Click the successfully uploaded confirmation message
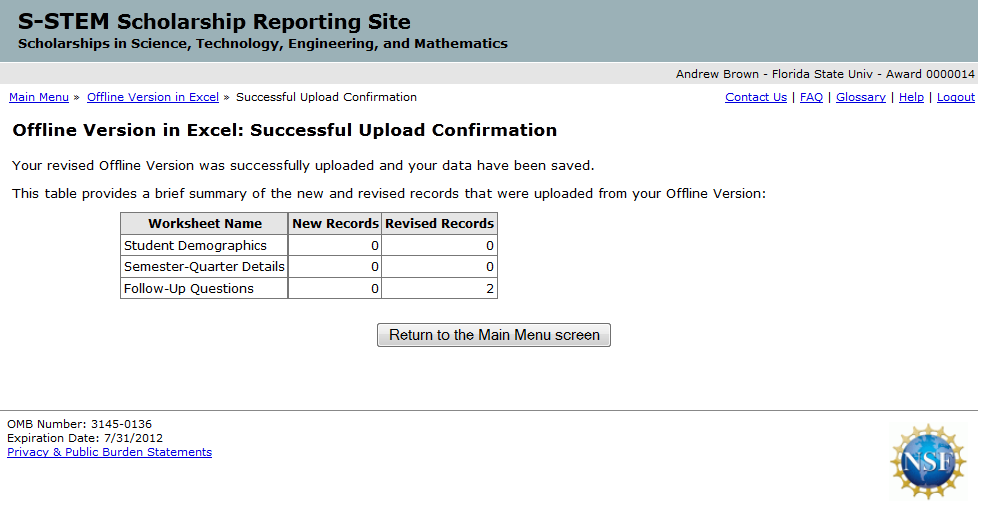The image size is (988, 516). click(303, 166)
